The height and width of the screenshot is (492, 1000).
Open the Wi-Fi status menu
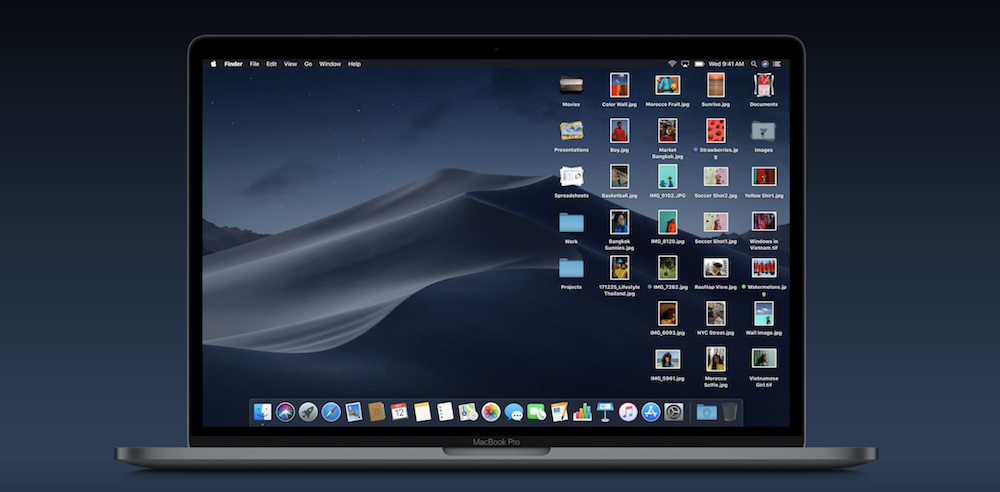[x=672, y=64]
